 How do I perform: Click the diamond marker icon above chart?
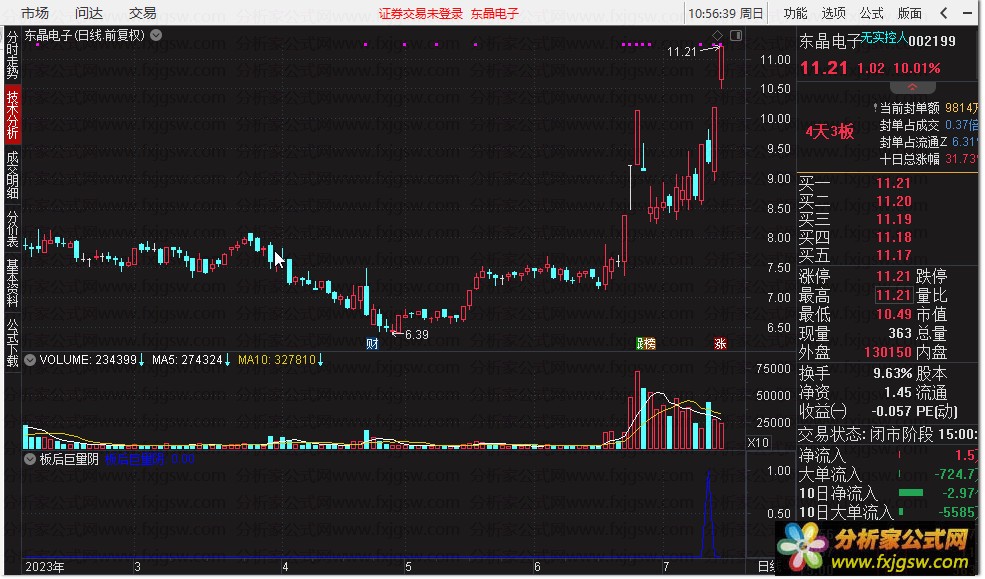717,35
